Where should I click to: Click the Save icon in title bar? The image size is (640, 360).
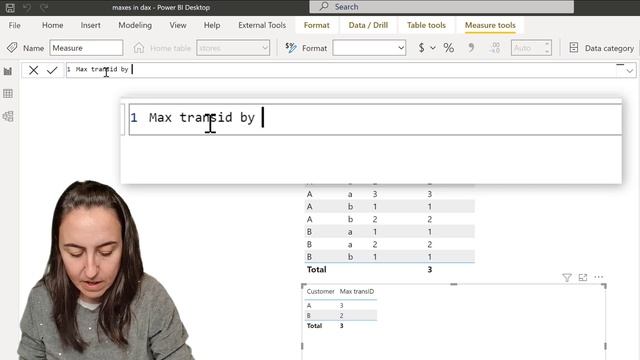[x=10, y=7]
